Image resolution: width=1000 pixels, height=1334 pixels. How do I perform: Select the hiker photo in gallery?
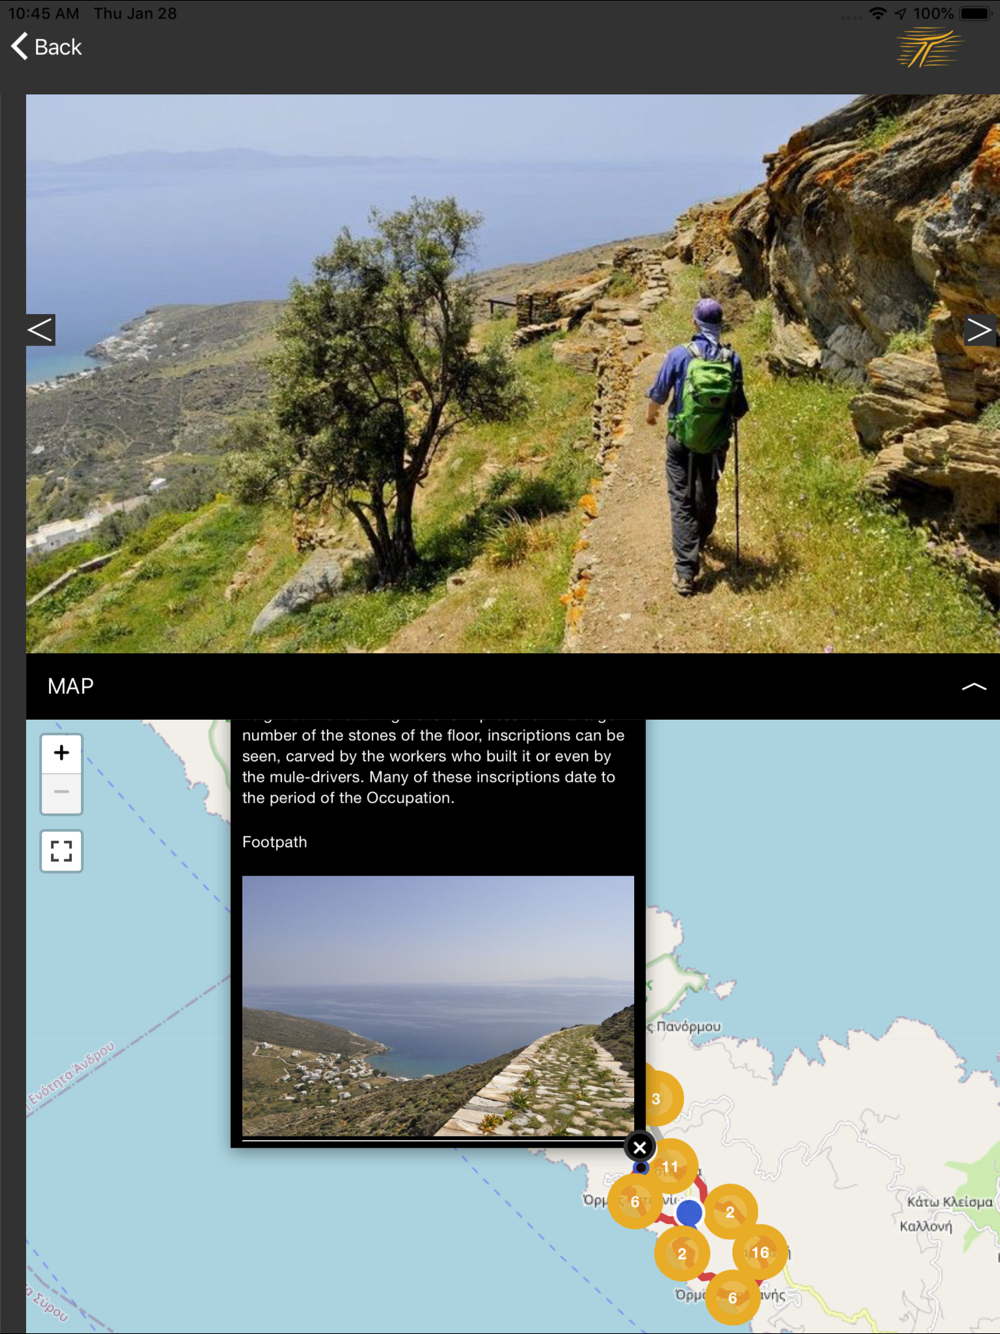coord(512,373)
